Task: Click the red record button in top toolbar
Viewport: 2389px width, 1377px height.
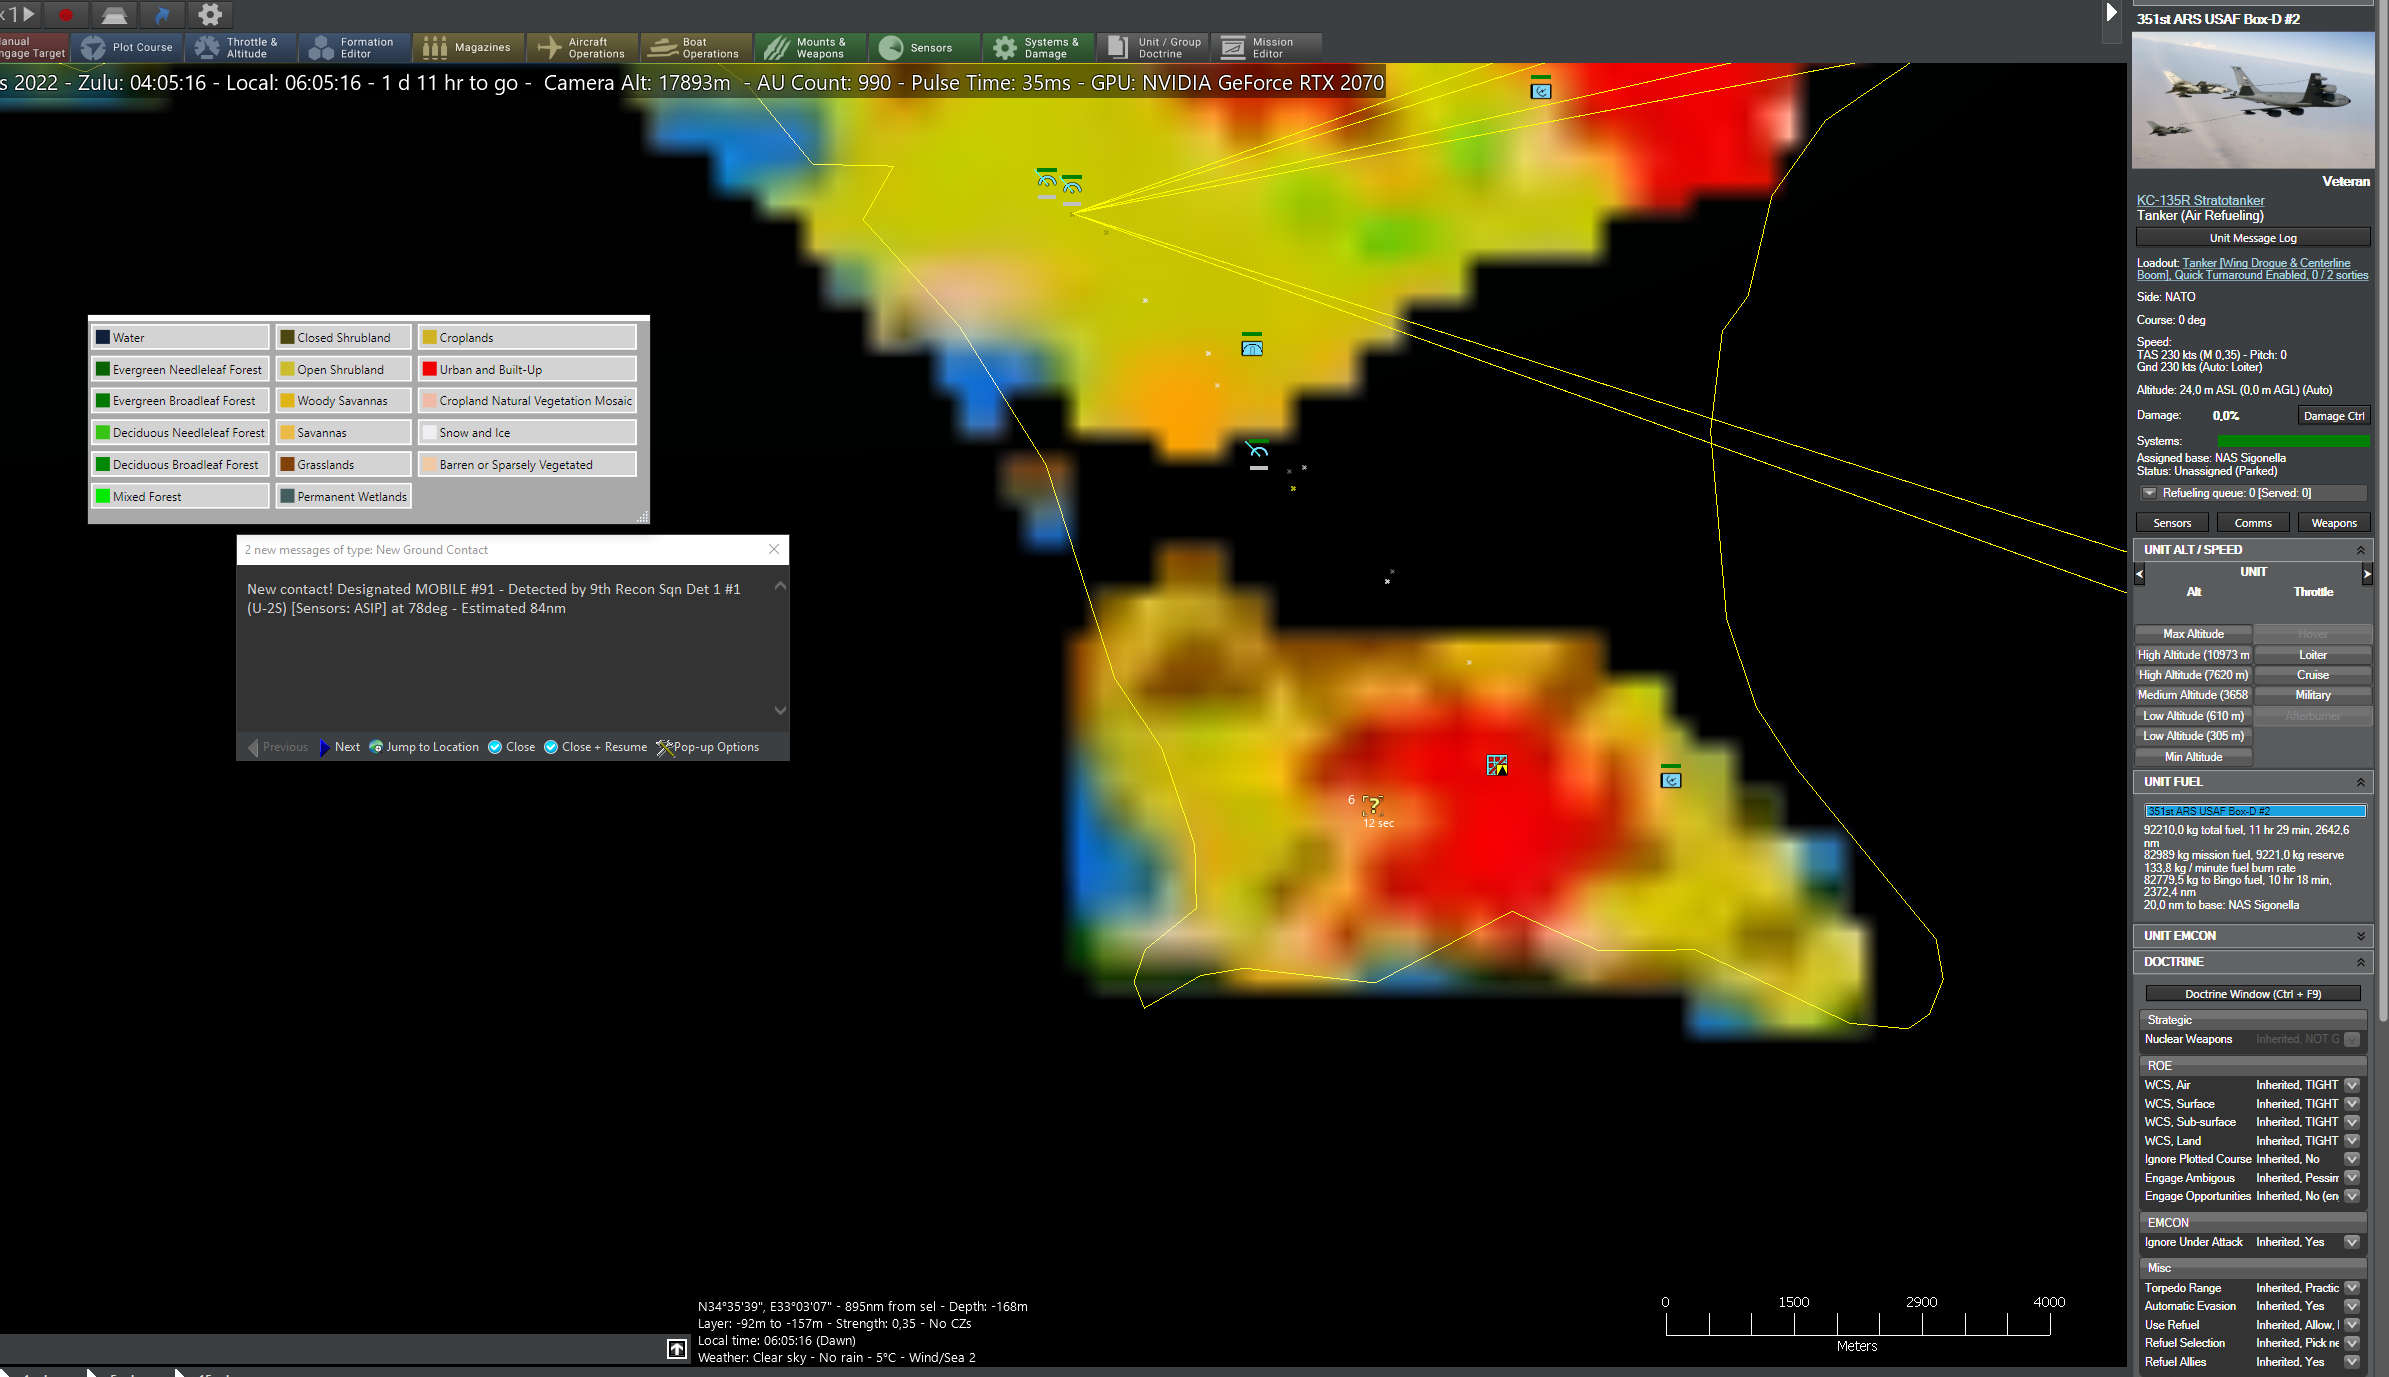Action: coord(66,14)
